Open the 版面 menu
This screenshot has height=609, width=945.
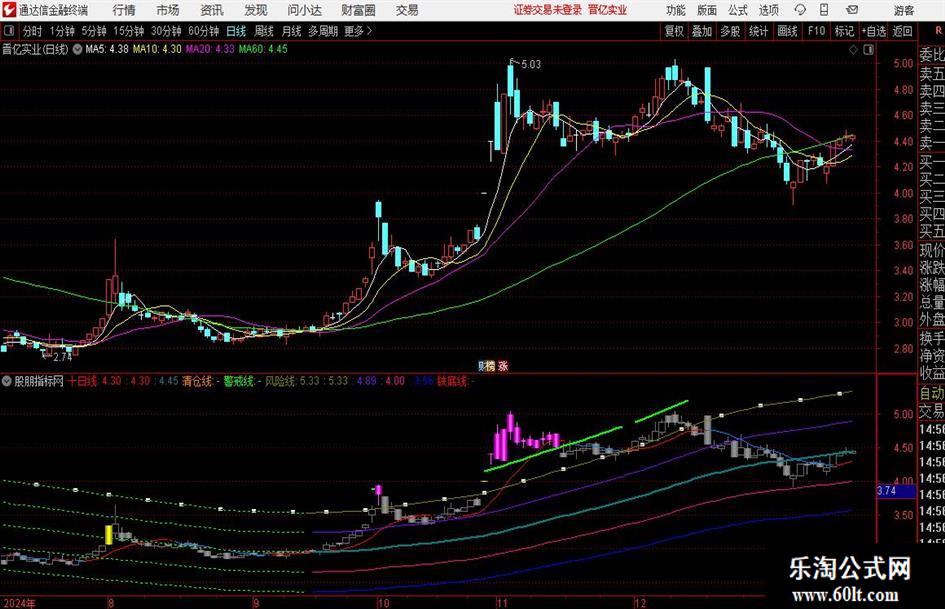[706, 10]
